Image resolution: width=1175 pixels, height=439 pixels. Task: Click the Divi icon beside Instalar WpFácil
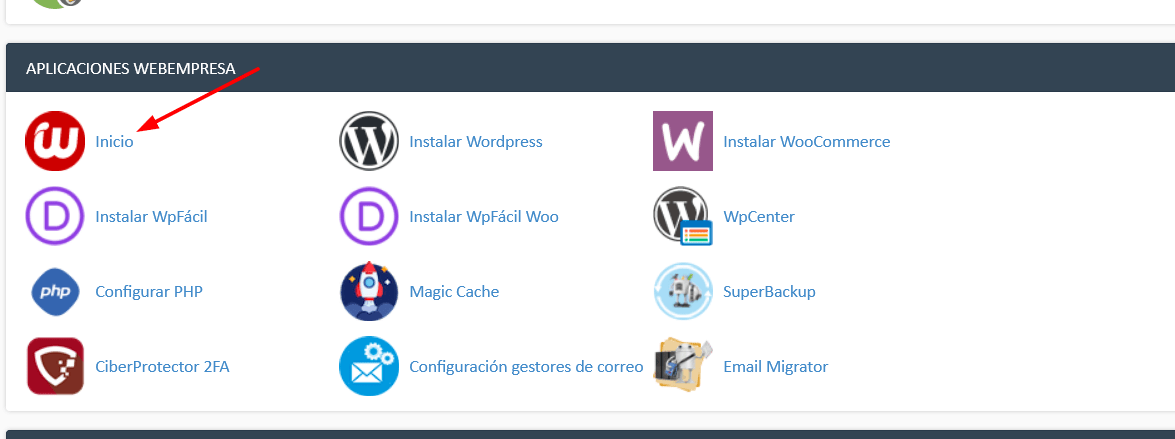[x=55, y=217]
